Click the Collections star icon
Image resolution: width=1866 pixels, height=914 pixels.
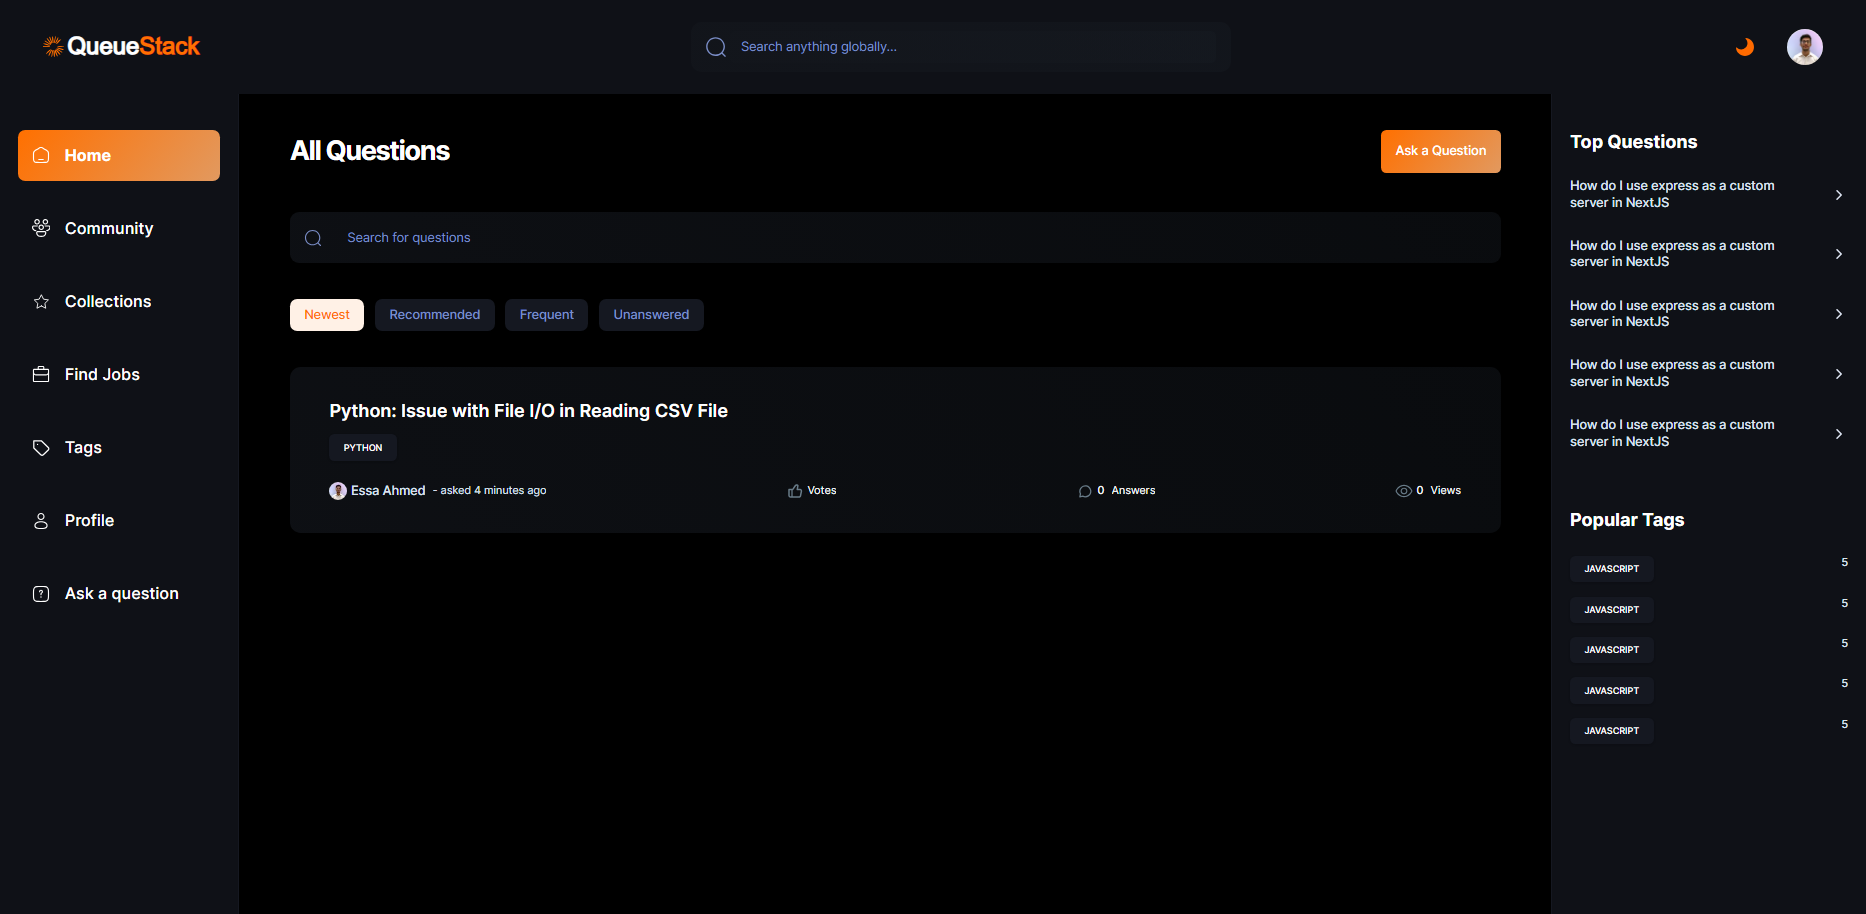[41, 301]
